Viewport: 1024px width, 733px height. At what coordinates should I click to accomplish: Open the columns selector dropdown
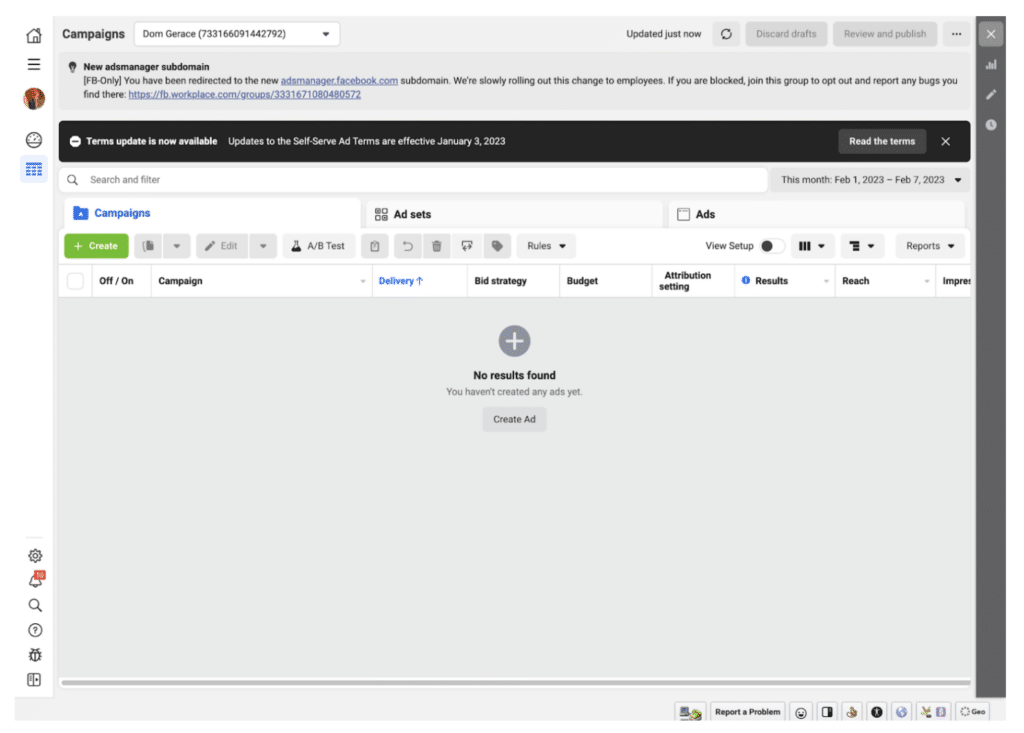pyautogui.click(x=812, y=246)
